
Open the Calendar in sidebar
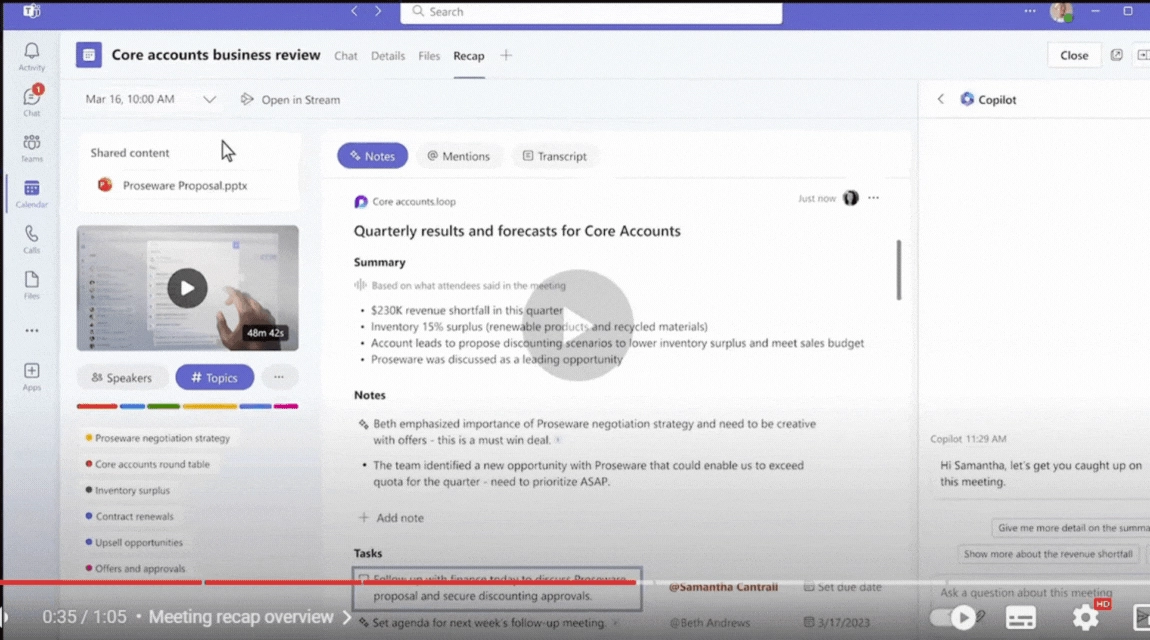coord(32,194)
